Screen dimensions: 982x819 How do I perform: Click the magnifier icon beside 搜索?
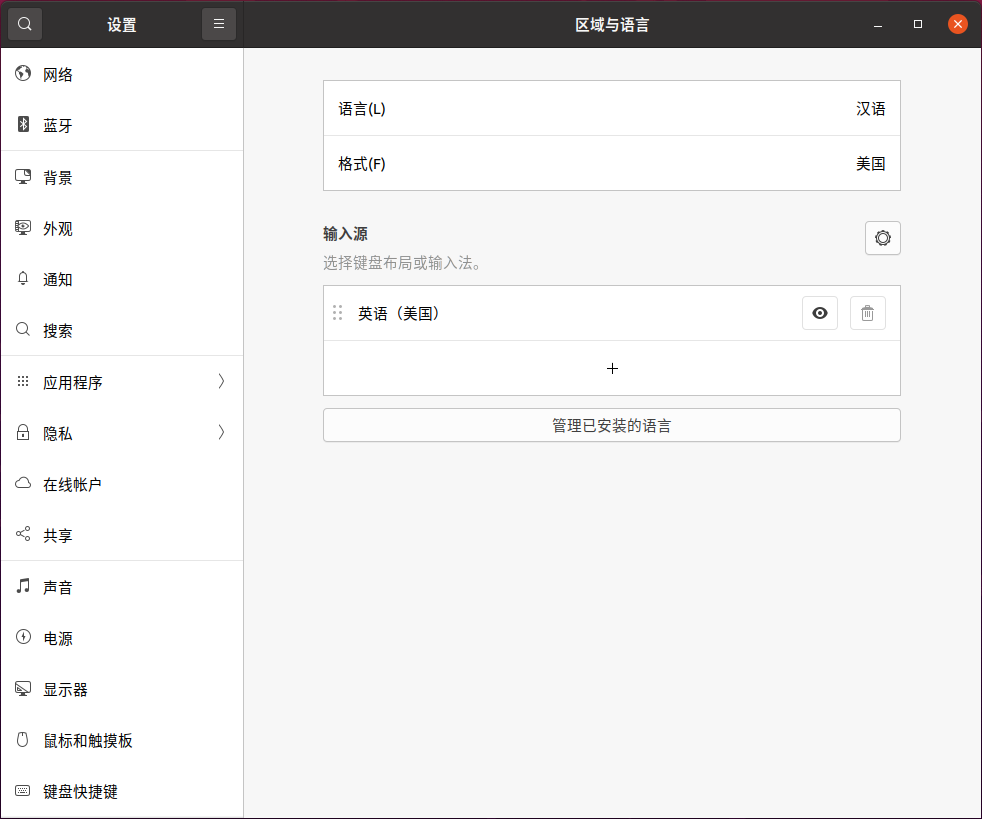(x=23, y=330)
